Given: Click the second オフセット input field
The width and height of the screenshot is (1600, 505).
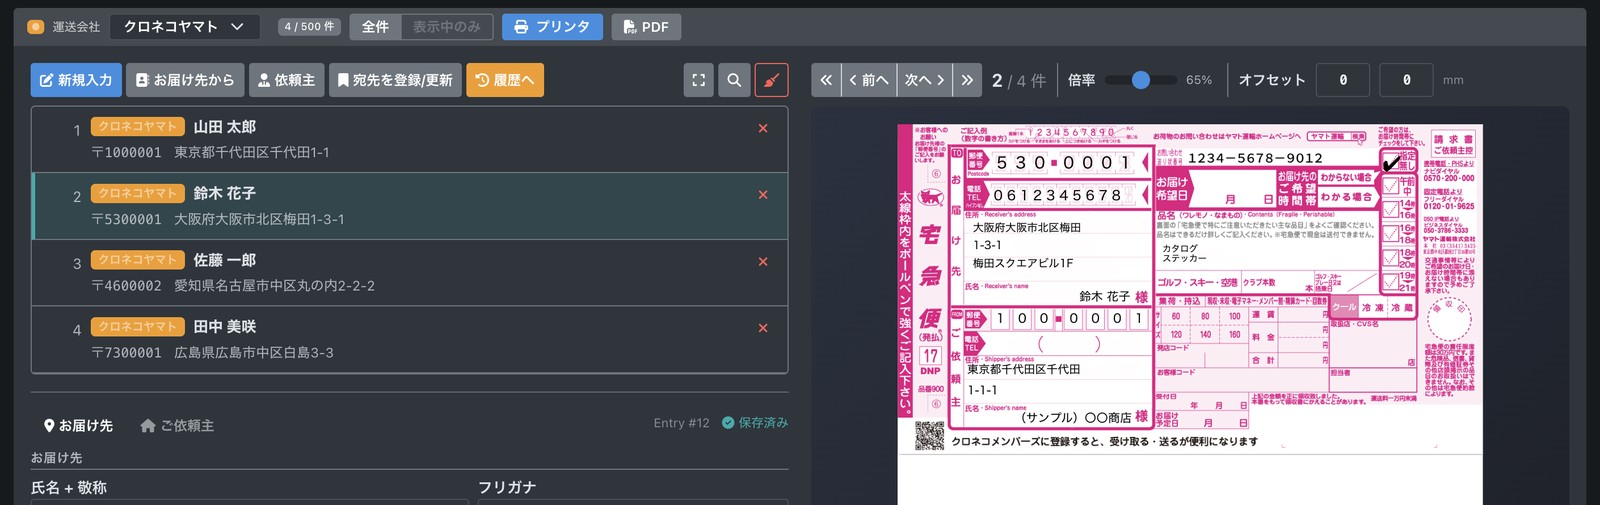Looking at the screenshot, I should tap(1406, 80).
